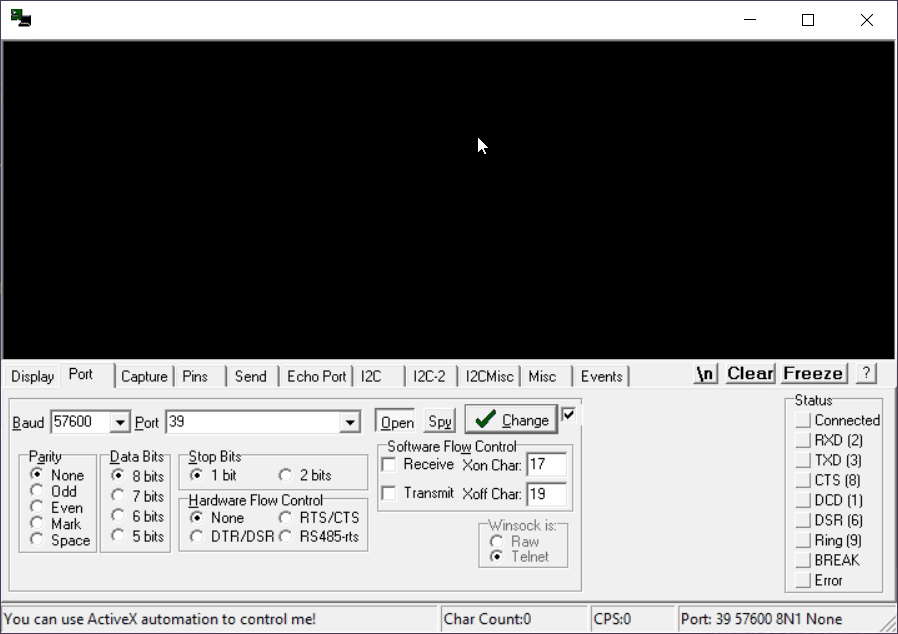
Task: Click the Xon Char input field
Action: (x=546, y=465)
